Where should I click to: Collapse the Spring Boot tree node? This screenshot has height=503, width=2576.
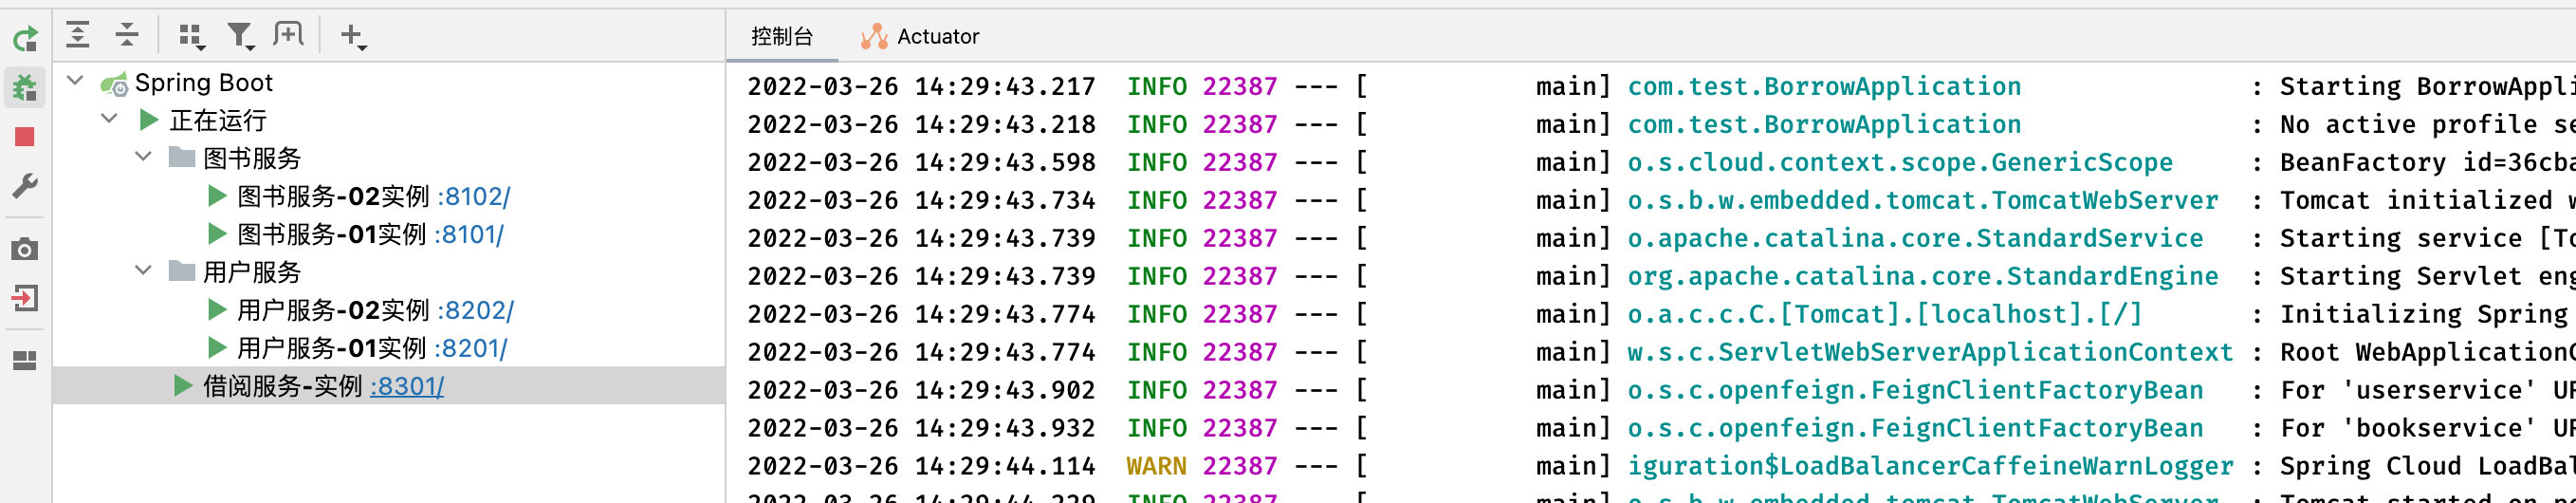pos(75,81)
